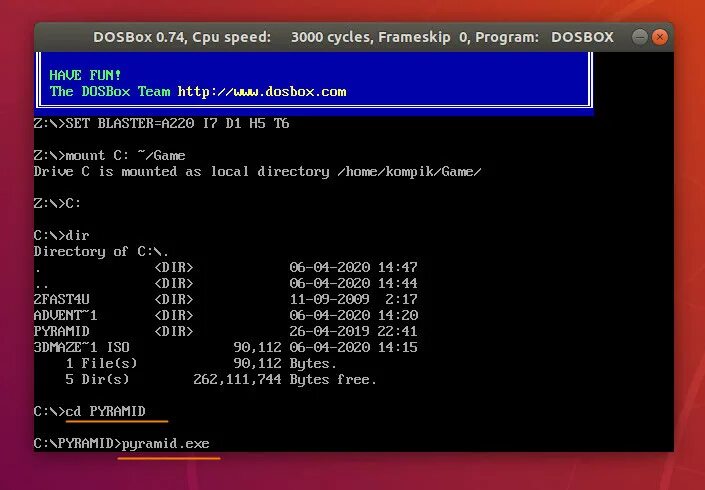The width and height of the screenshot is (705, 490).
Task: Select the PYRAMID directory entry in listing
Action: pyautogui.click(x=226, y=331)
